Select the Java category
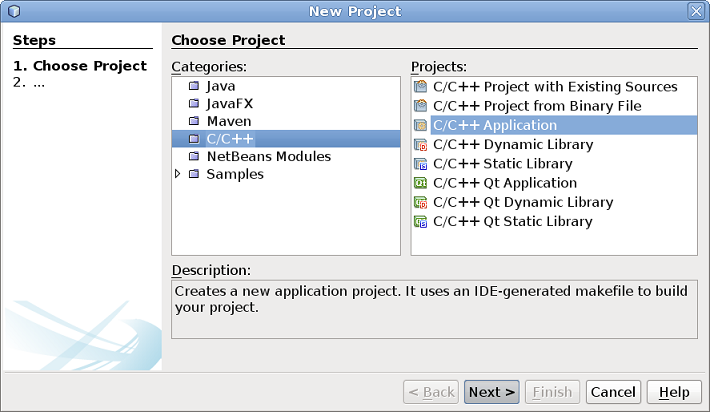This screenshot has width=710, height=412. click(221, 86)
